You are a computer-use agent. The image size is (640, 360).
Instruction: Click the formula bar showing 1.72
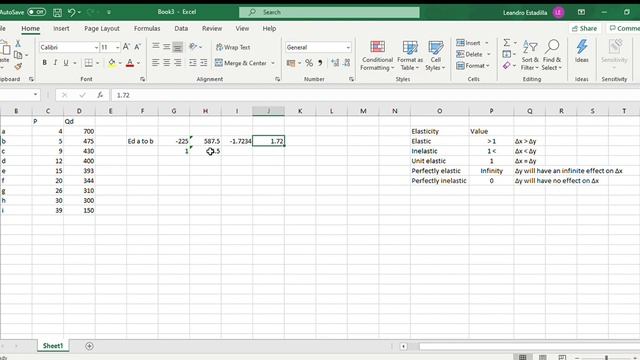tap(375, 95)
